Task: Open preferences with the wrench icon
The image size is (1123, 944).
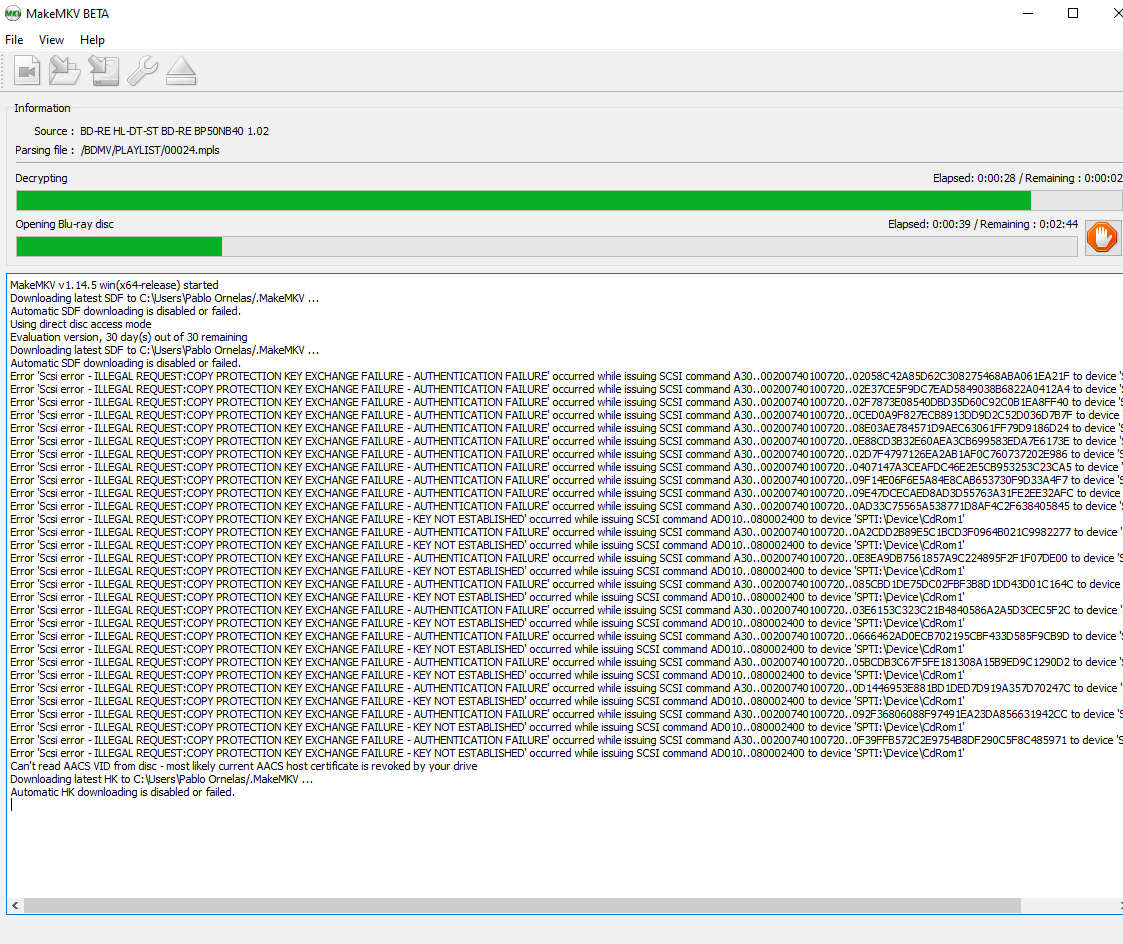Action: click(x=143, y=71)
